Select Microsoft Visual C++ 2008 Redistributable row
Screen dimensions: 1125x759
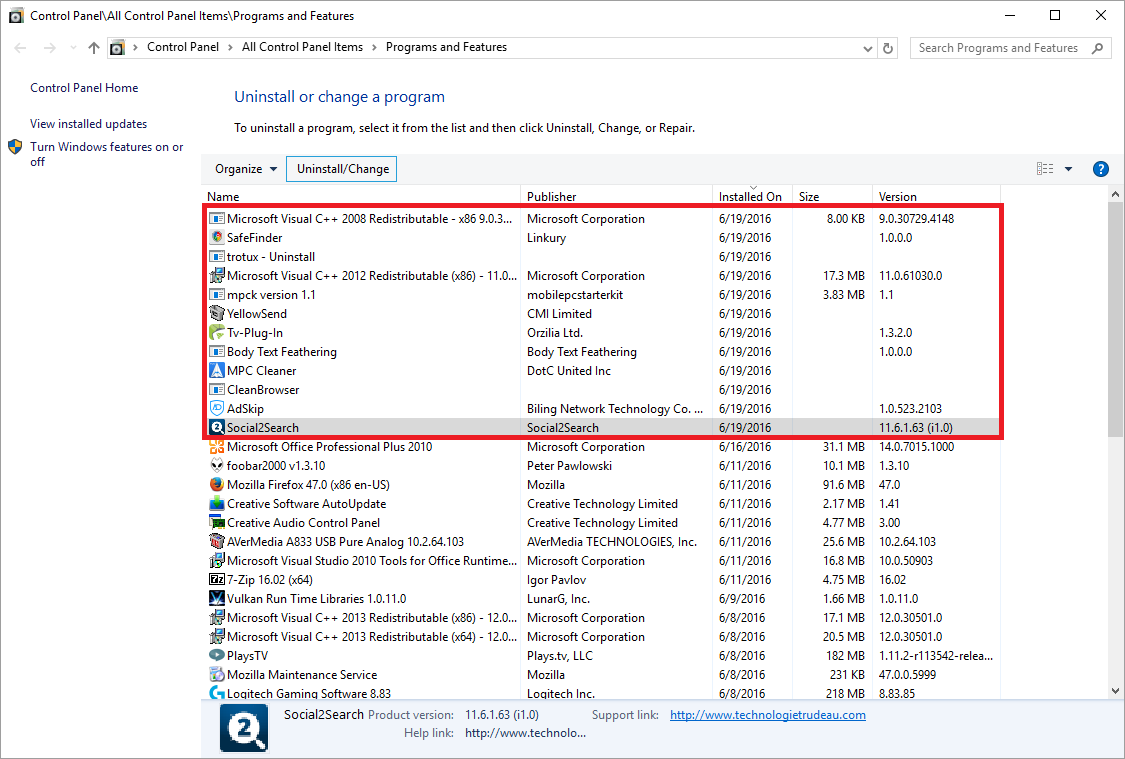click(602, 219)
